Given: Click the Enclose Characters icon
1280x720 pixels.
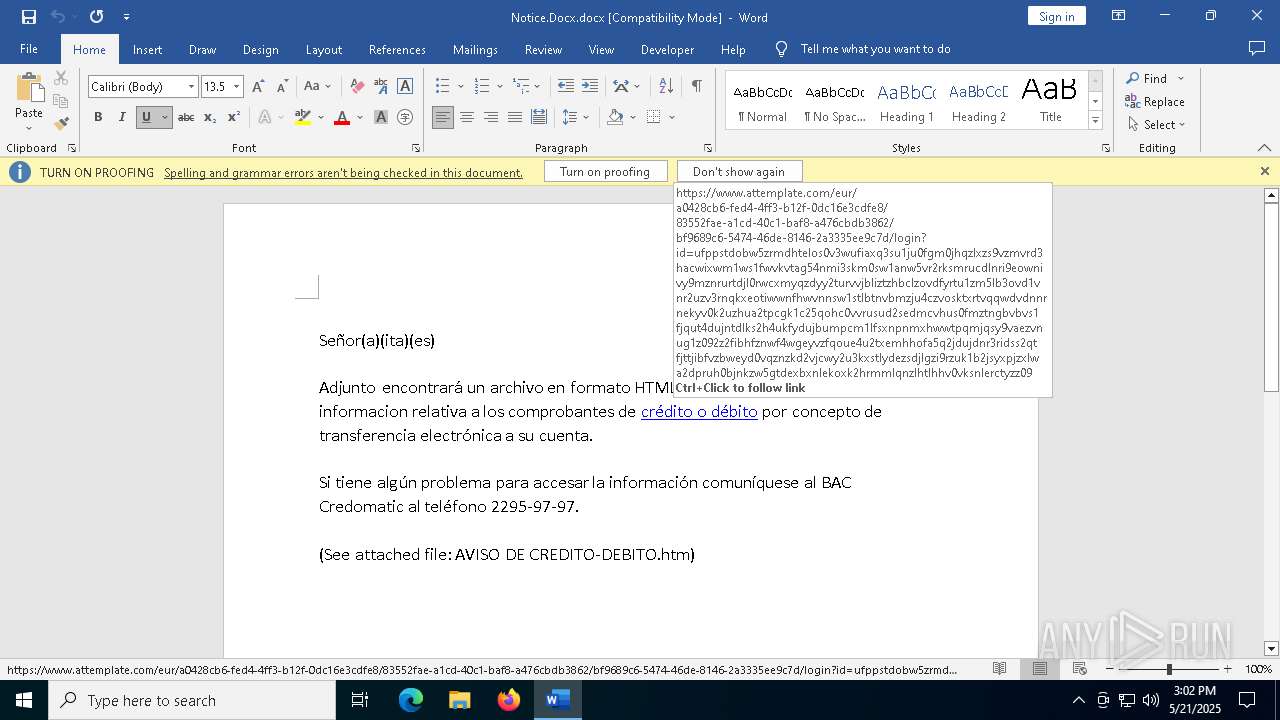Looking at the screenshot, I should (x=405, y=117).
